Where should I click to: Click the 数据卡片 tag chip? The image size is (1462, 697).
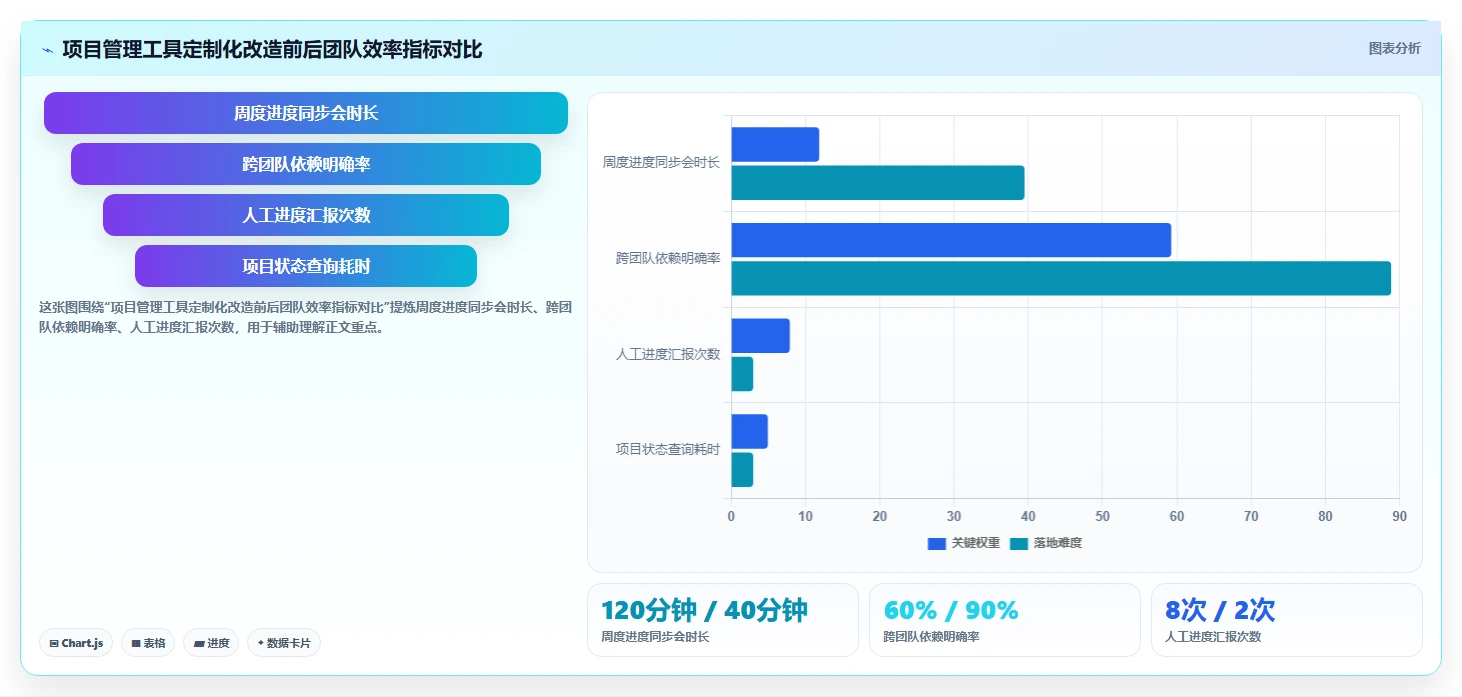click(284, 643)
